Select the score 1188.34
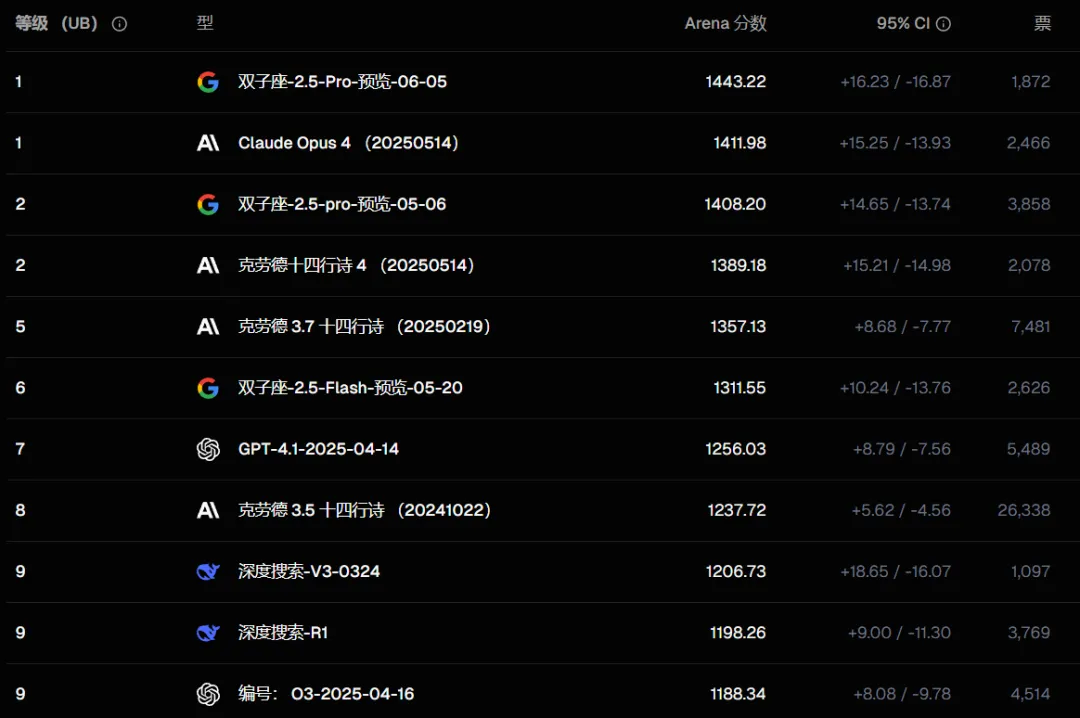The image size is (1080, 718). pyautogui.click(x=738, y=694)
